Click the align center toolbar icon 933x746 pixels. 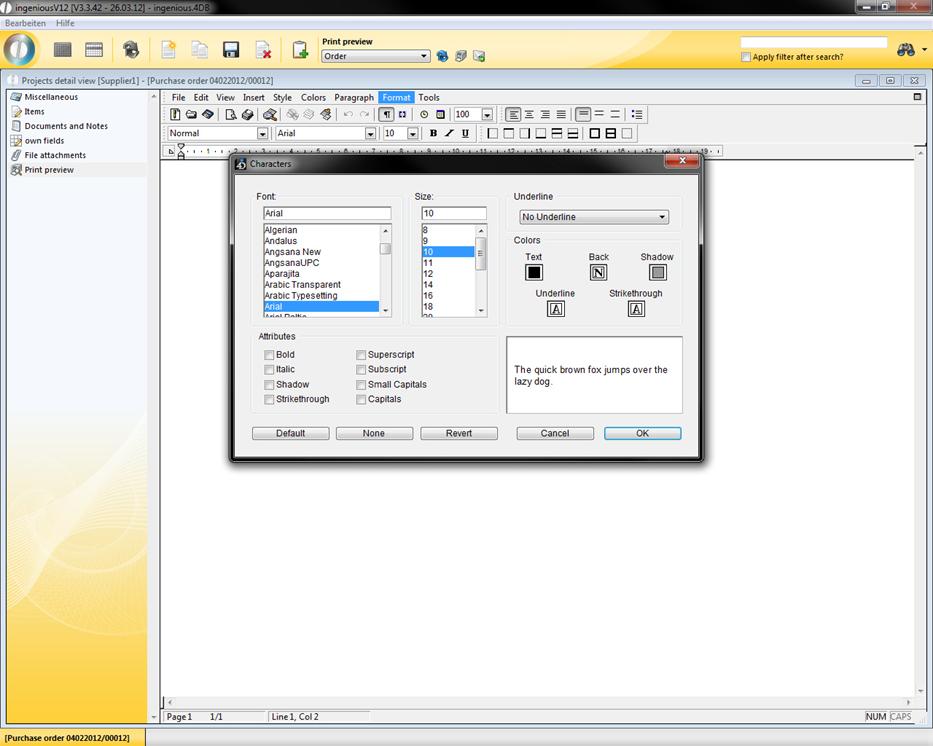pos(529,115)
